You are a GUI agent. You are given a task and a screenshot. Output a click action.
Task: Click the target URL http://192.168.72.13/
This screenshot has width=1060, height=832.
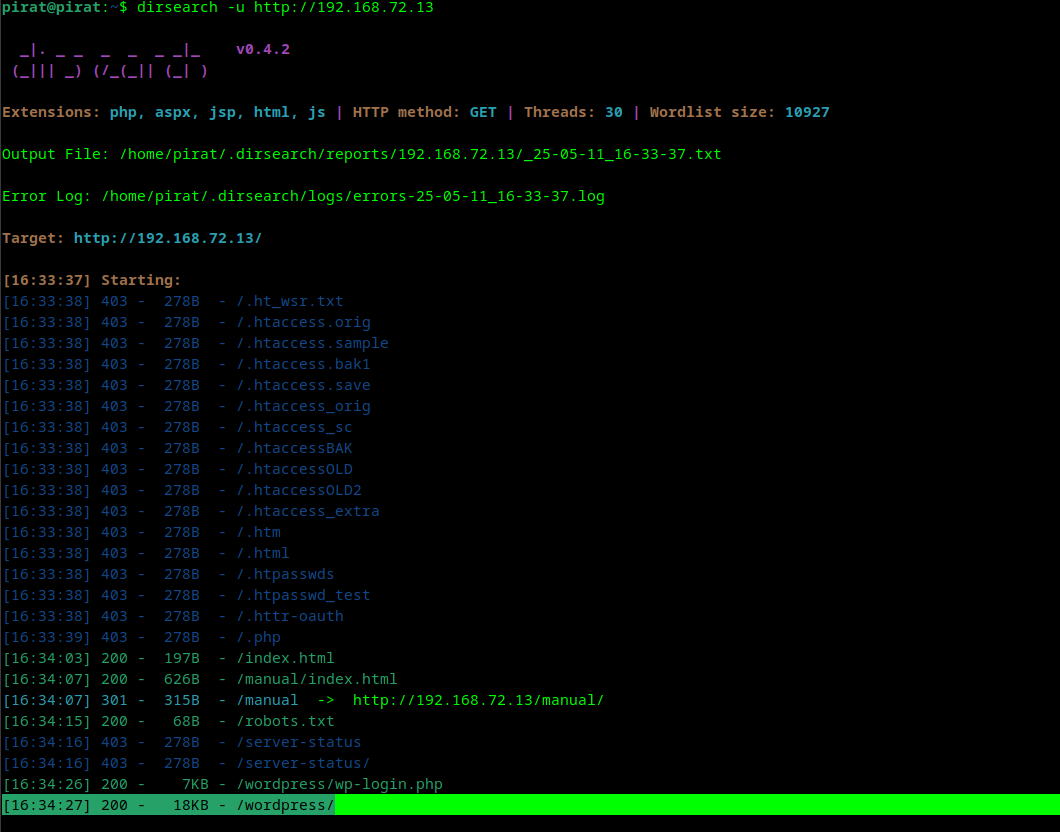coord(167,237)
